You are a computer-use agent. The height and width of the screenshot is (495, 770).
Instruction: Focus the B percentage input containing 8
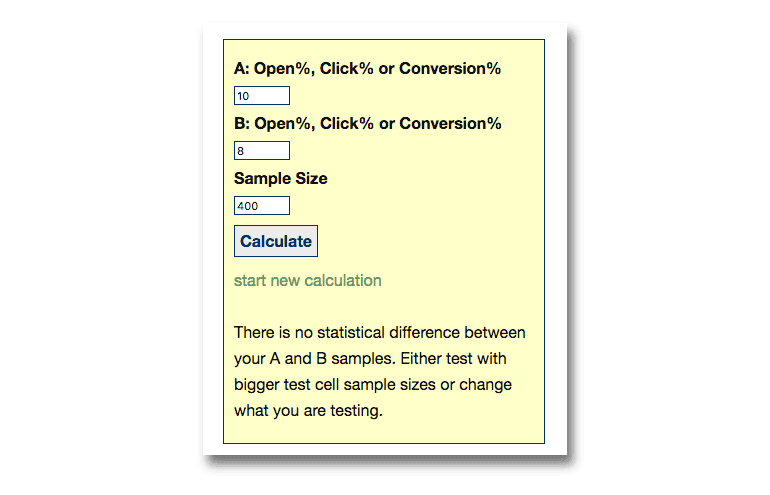pyautogui.click(x=261, y=151)
